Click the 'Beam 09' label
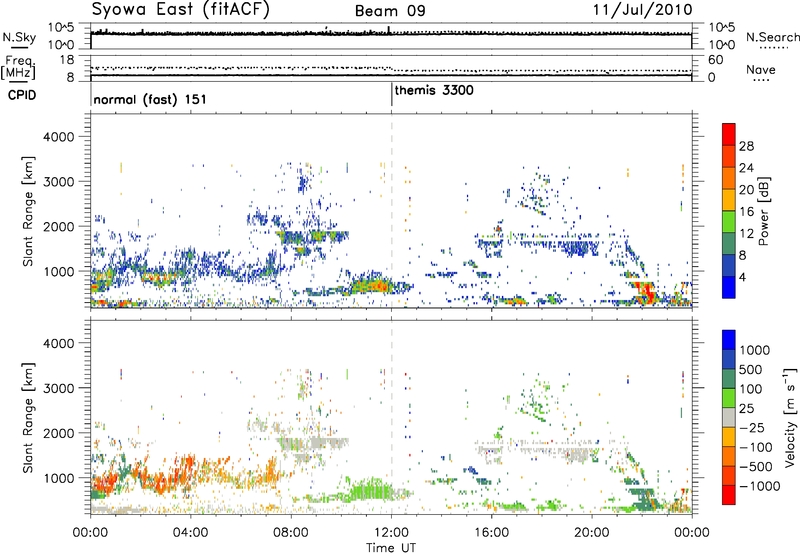 [x=390, y=11]
